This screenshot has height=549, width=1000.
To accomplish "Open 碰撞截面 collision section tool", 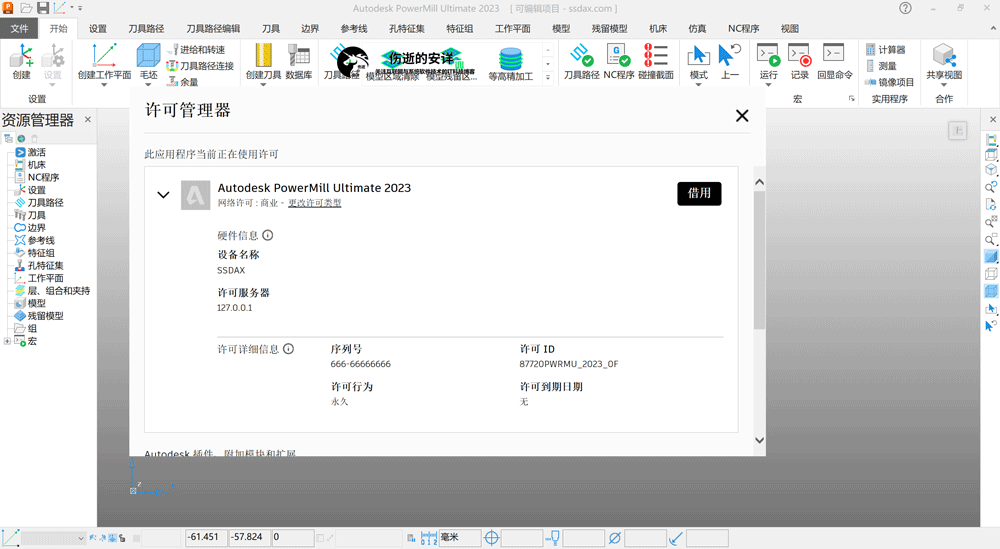I will point(656,62).
